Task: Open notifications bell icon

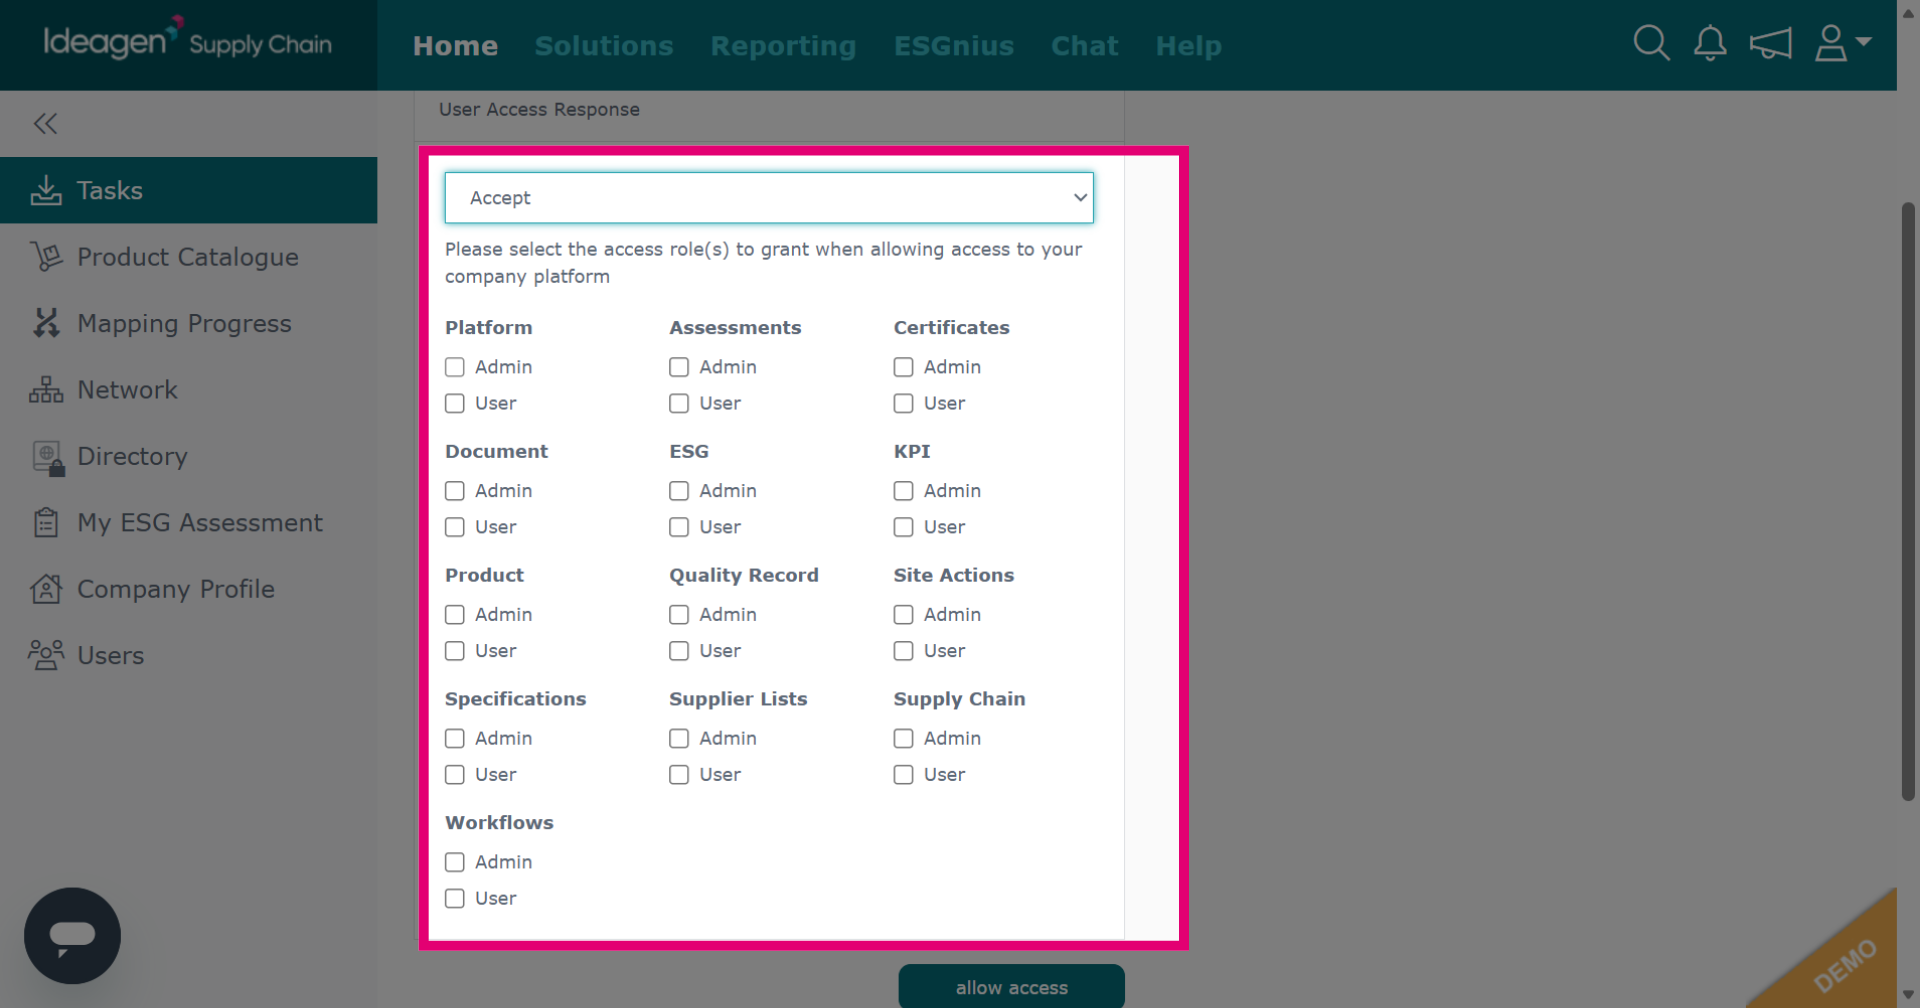Action: (x=1710, y=43)
